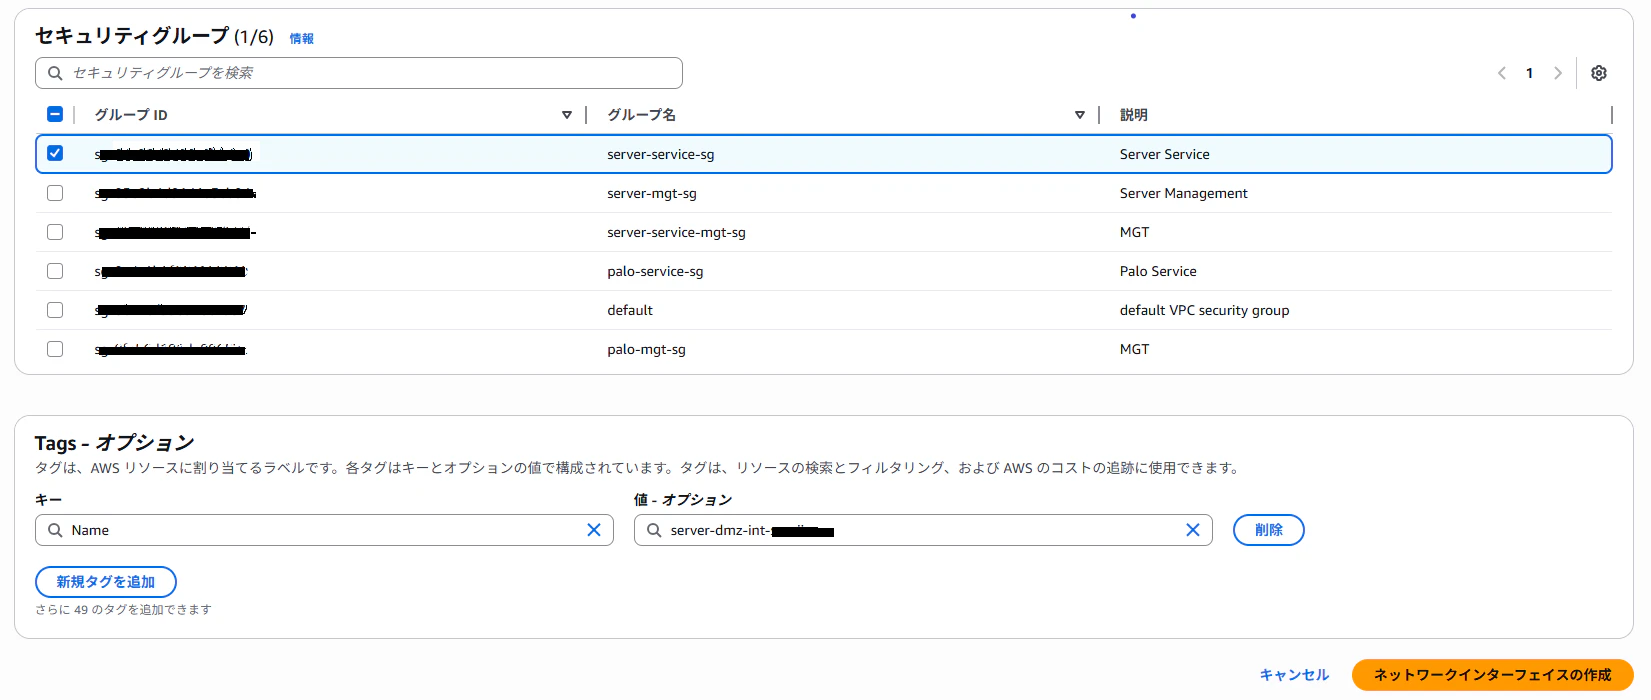Toggle the select-all header checkbox
1651x700 pixels.
coord(55,114)
